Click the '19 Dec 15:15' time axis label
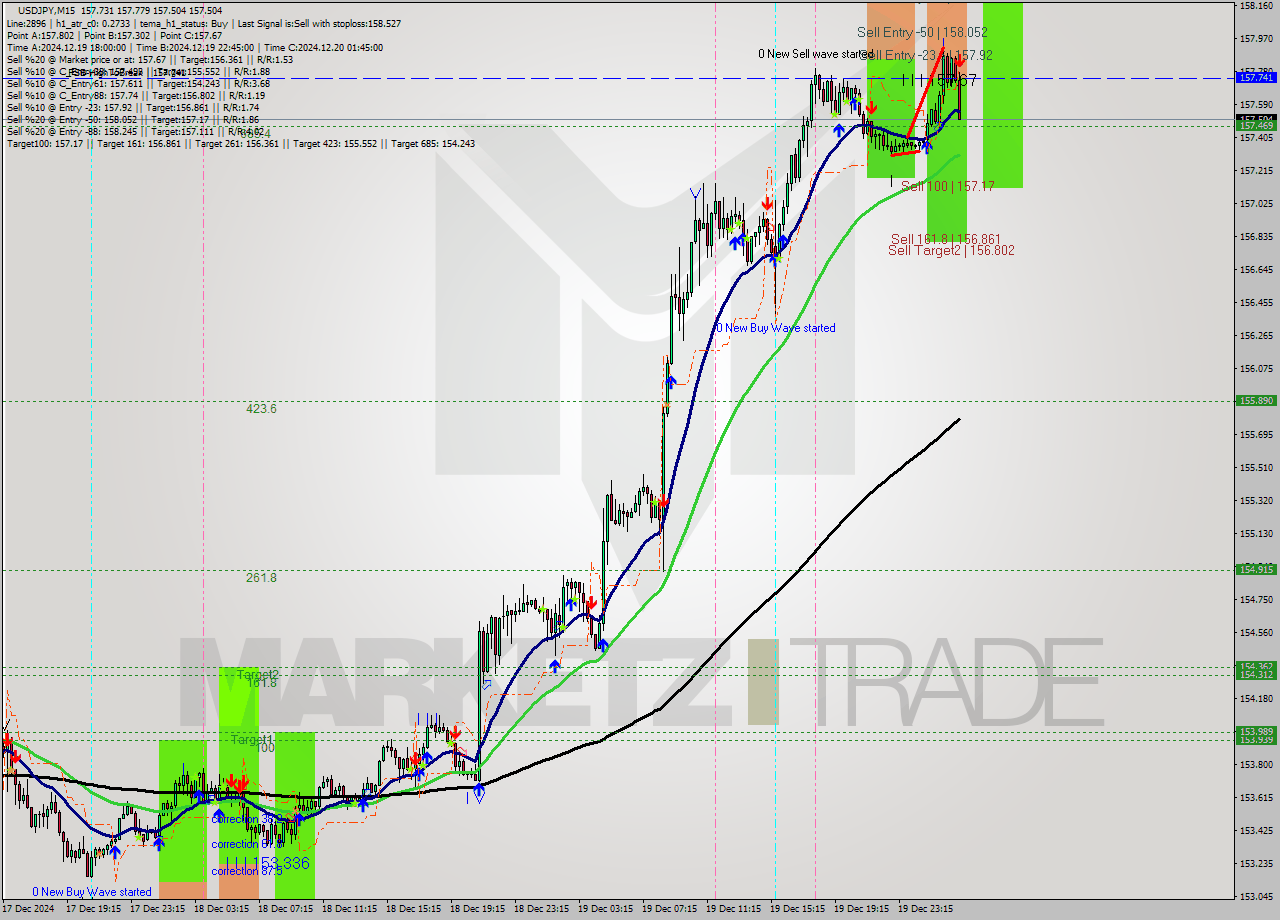 [x=798, y=909]
